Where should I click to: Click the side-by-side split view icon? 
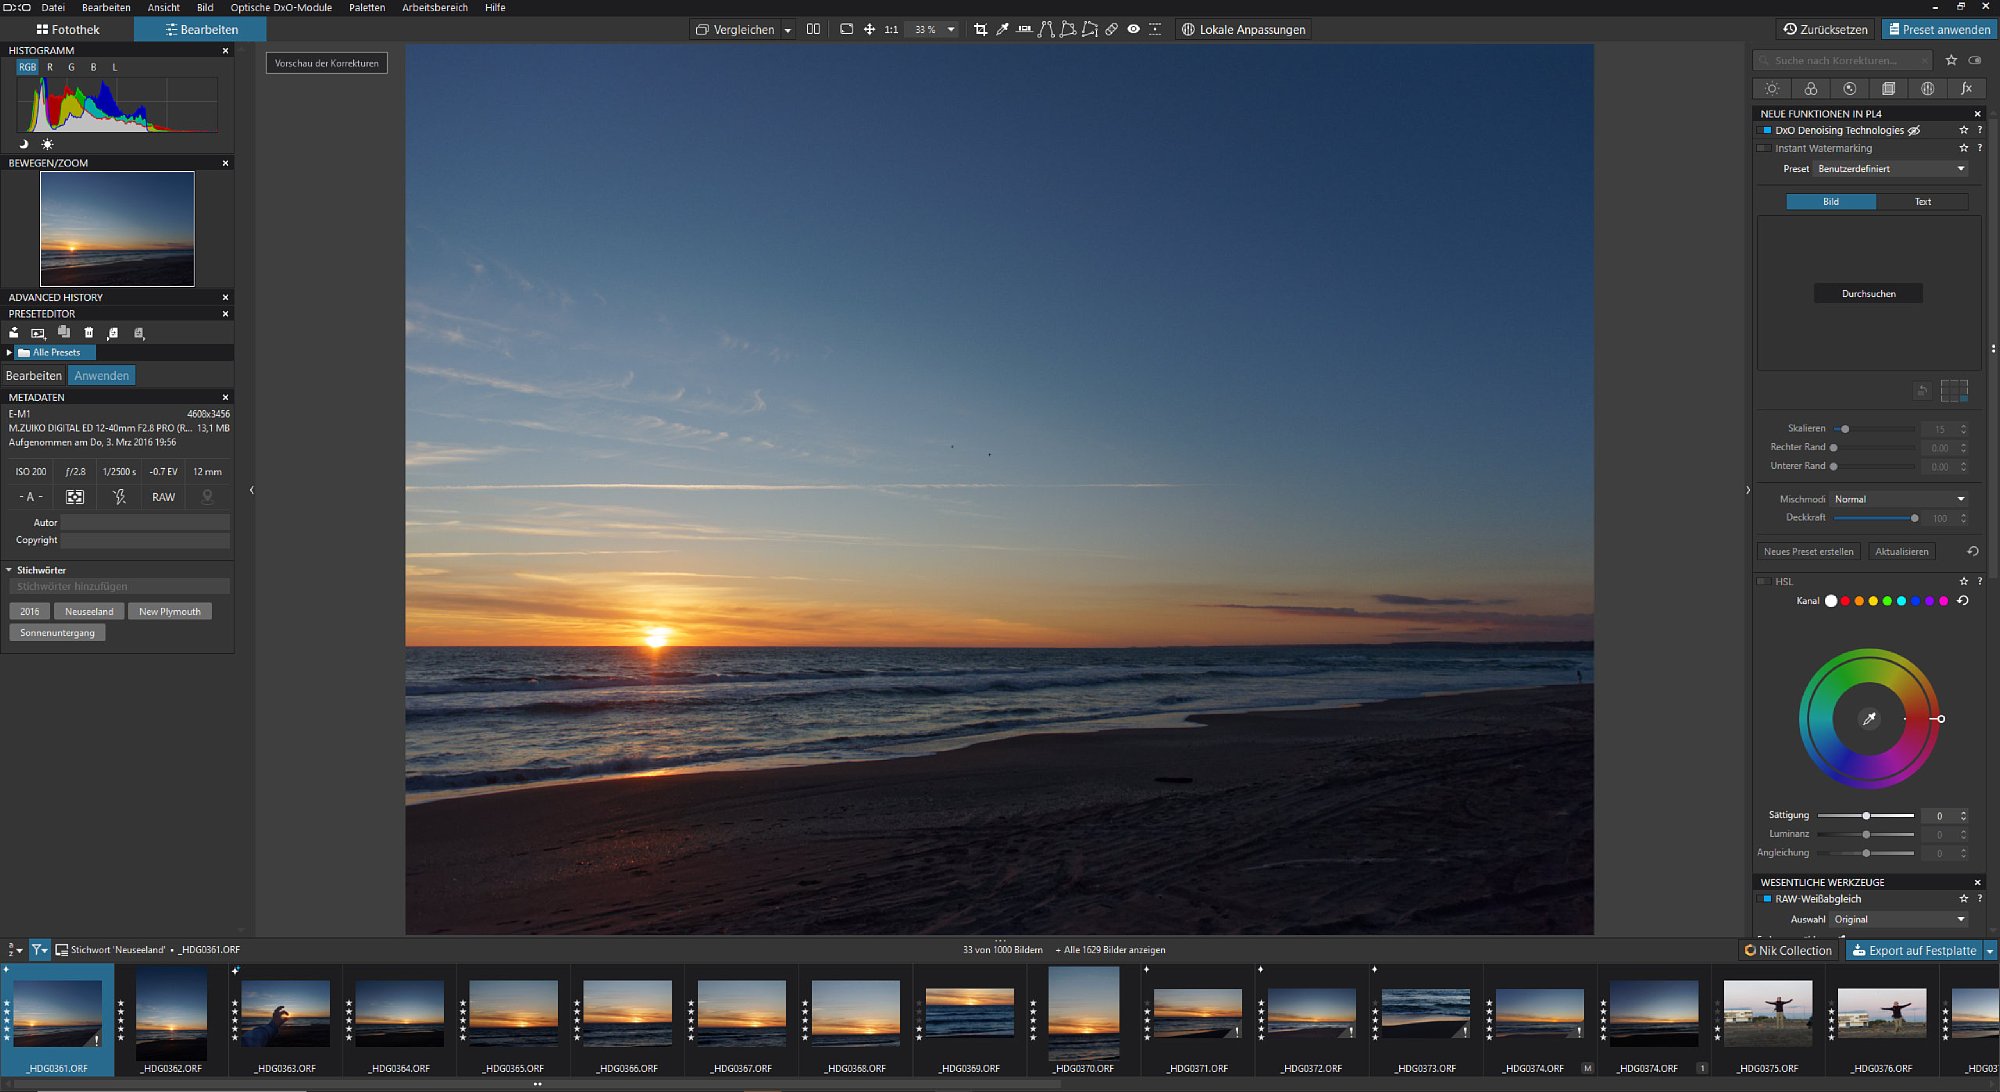[813, 30]
